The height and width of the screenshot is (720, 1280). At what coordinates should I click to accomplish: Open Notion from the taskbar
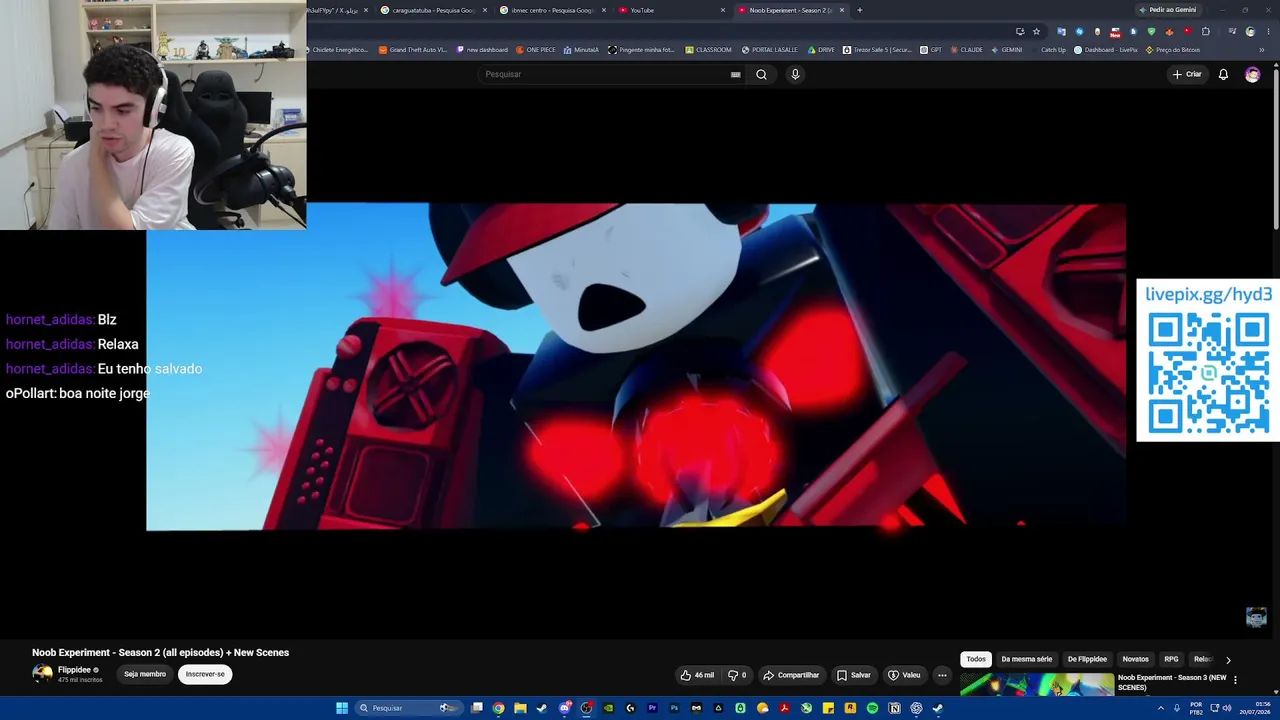894,708
